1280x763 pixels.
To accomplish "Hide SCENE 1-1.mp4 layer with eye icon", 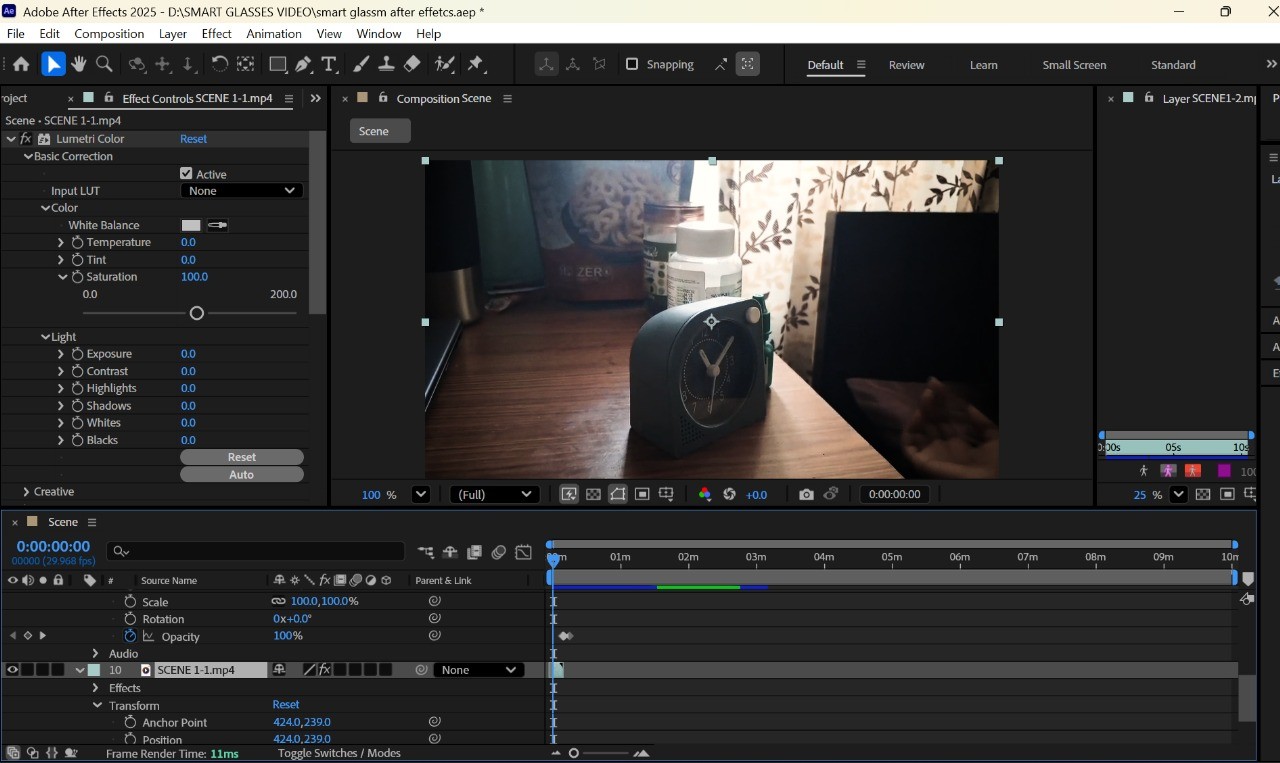I will pyautogui.click(x=12, y=670).
